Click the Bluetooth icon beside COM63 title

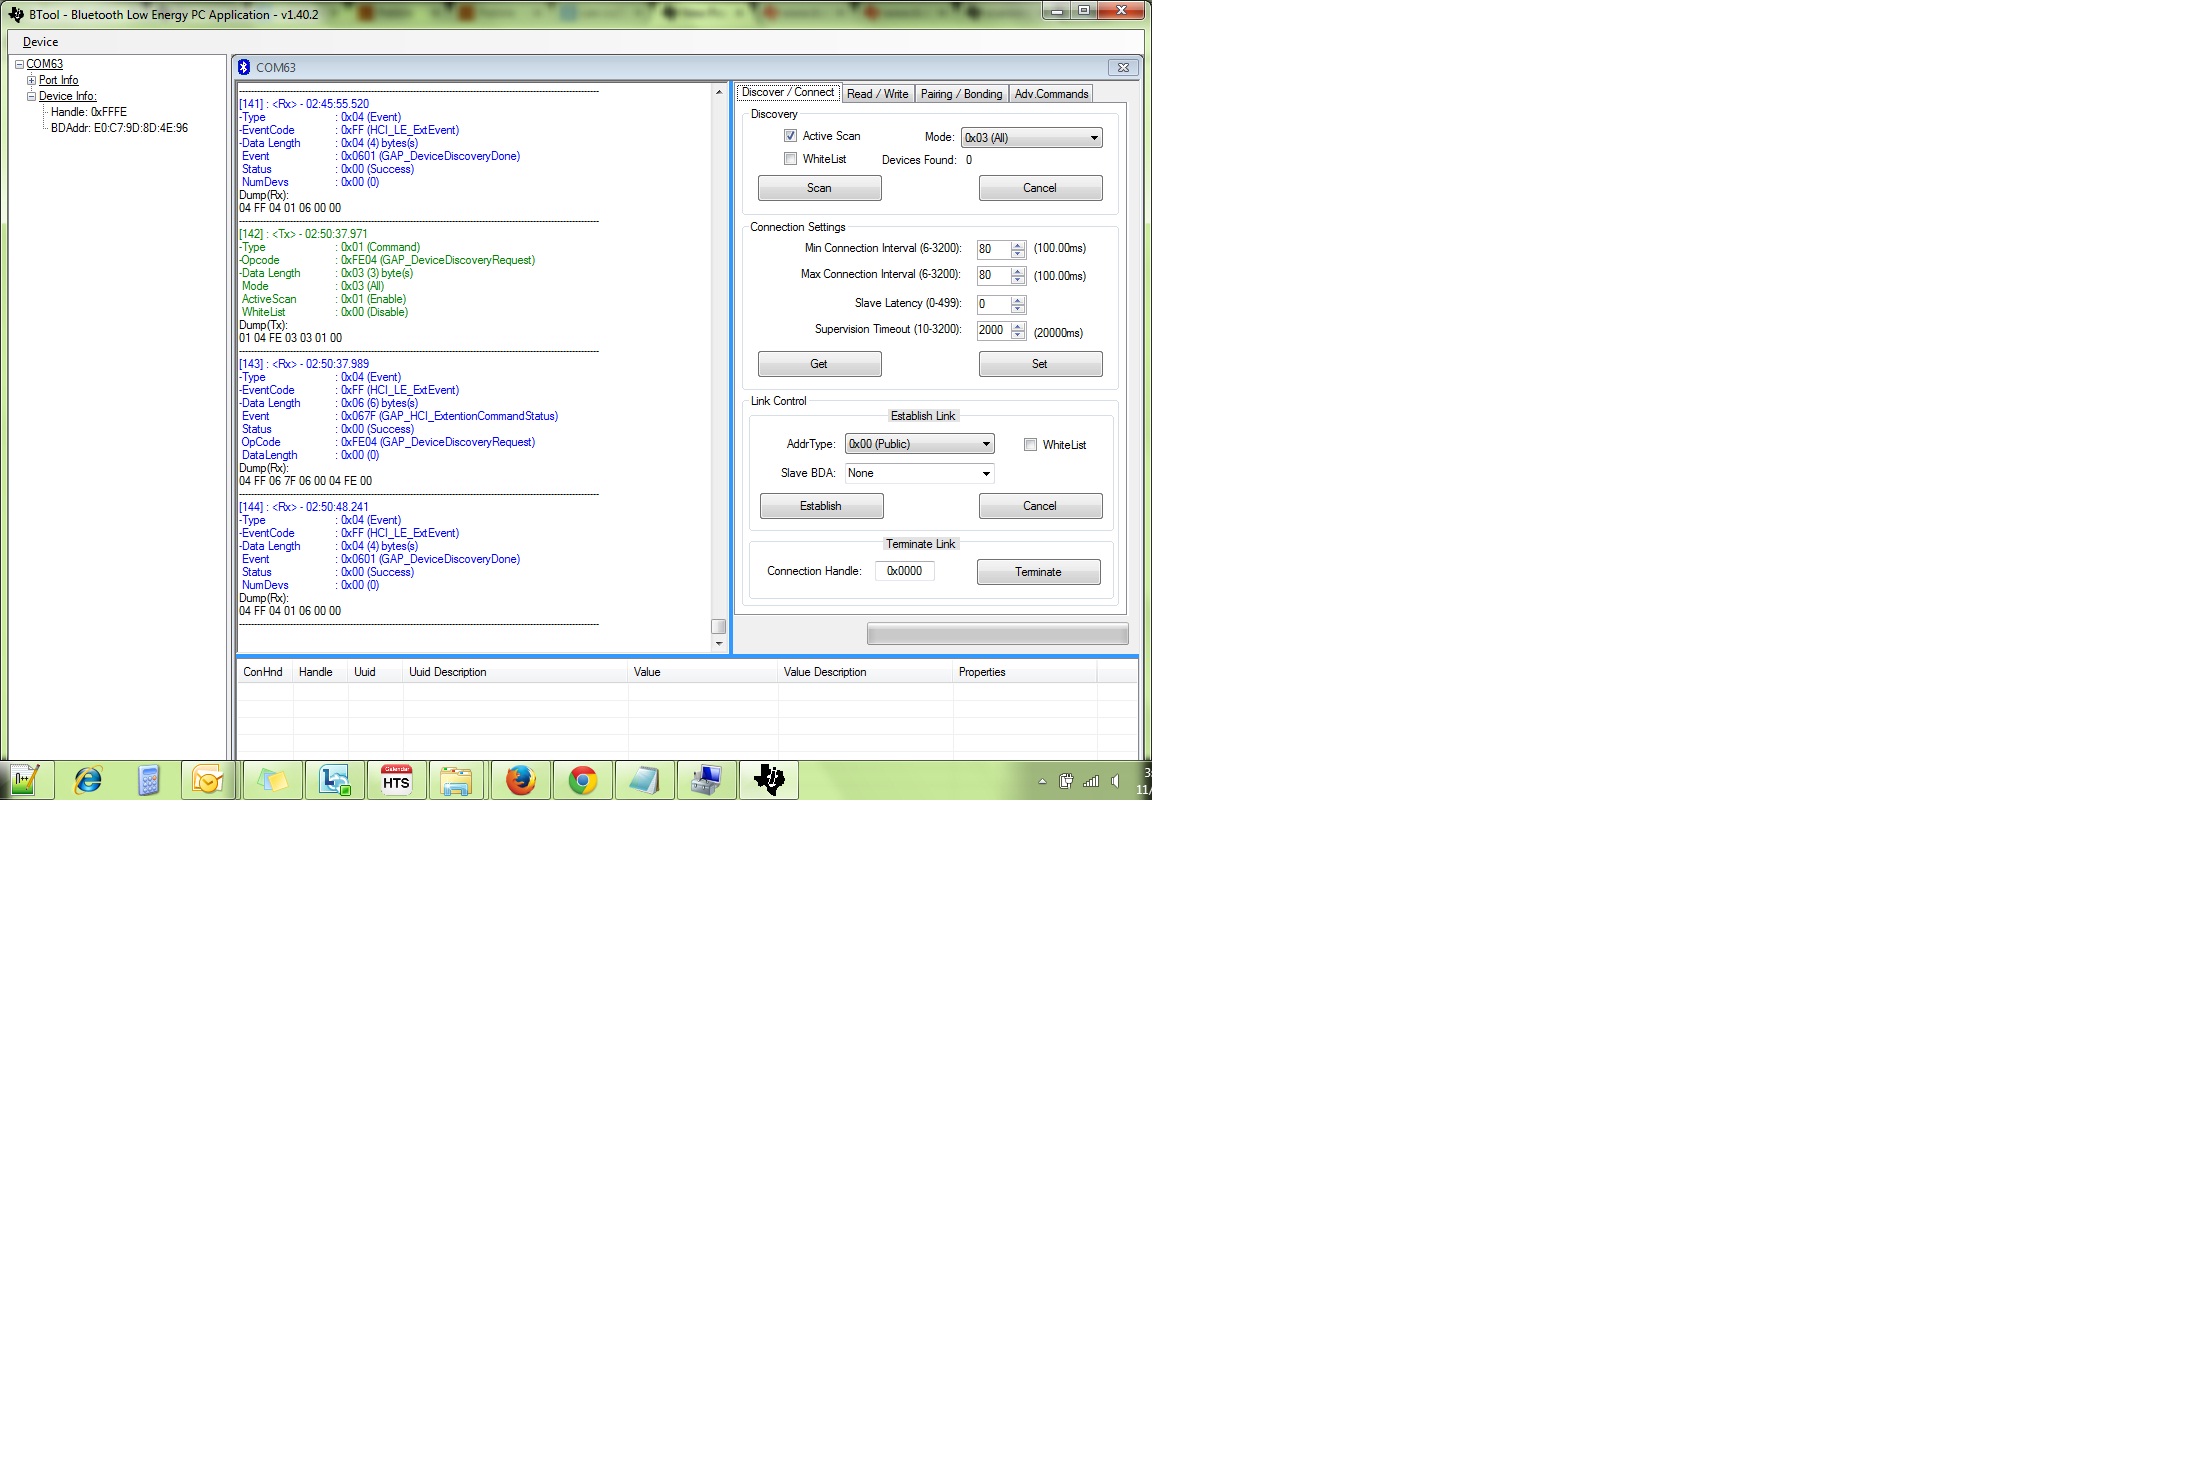[244, 67]
